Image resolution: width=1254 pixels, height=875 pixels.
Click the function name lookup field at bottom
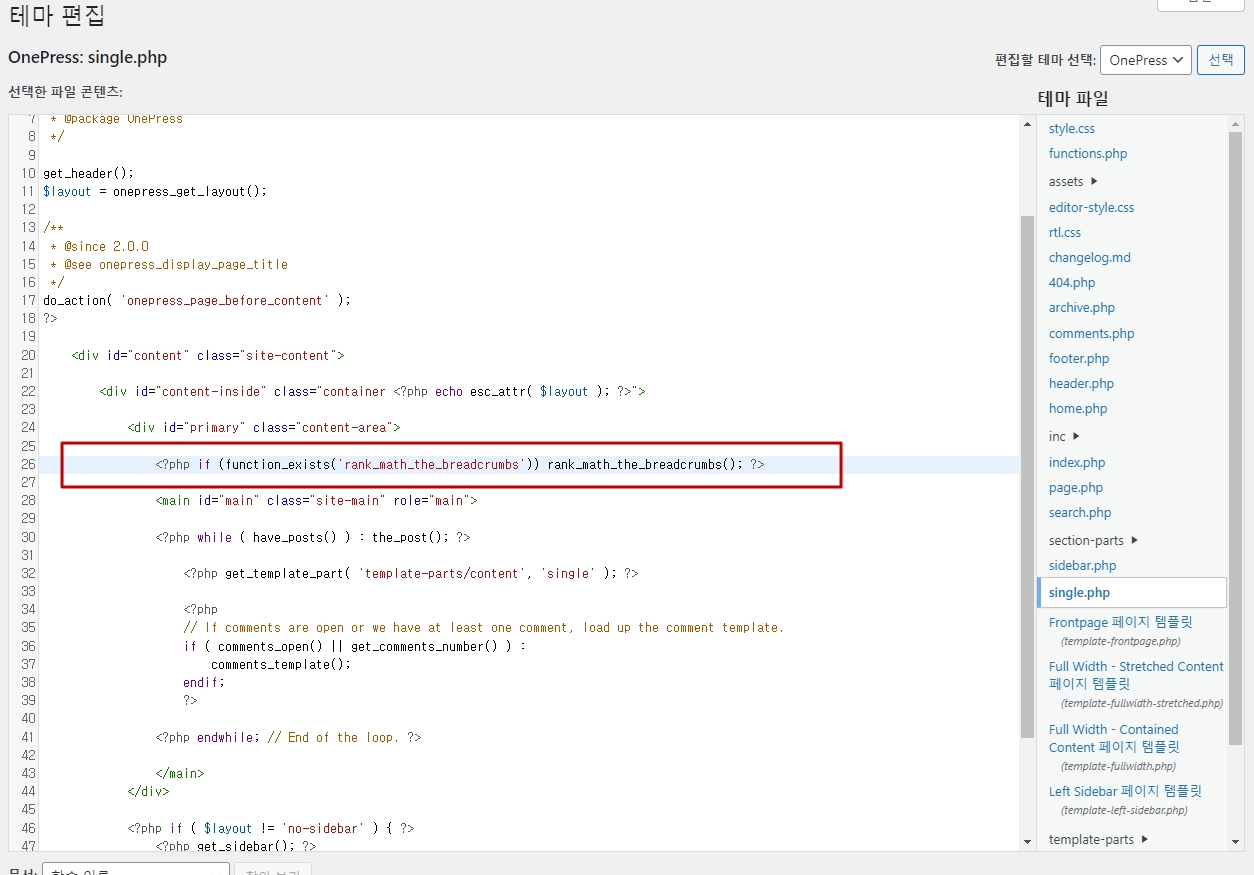[x=136, y=869]
